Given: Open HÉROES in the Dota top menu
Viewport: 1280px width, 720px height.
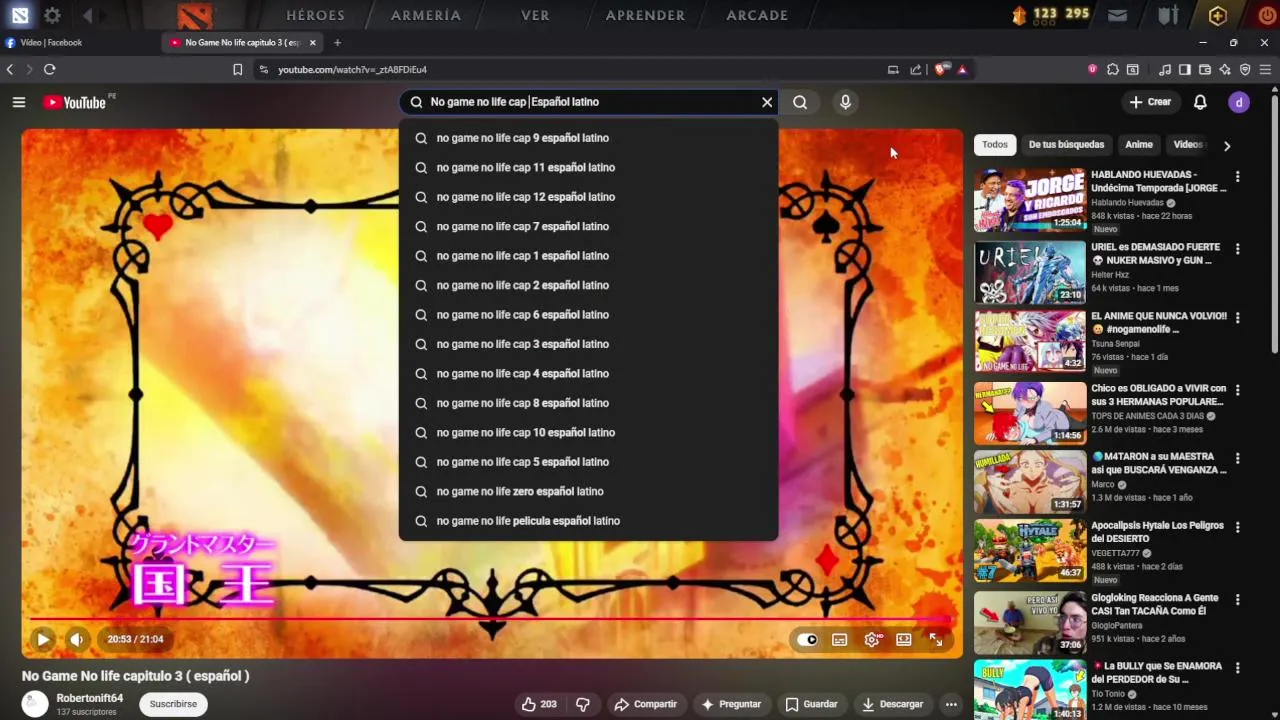Looking at the screenshot, I should (315, 15).
